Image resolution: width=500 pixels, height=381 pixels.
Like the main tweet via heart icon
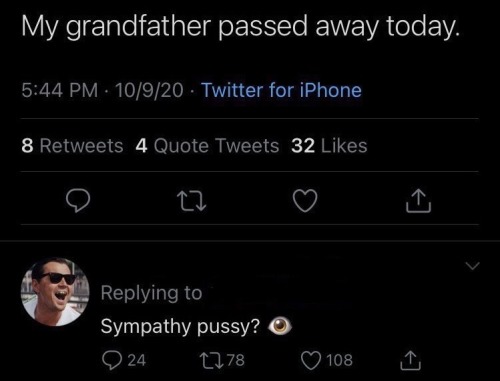[305, 201]
